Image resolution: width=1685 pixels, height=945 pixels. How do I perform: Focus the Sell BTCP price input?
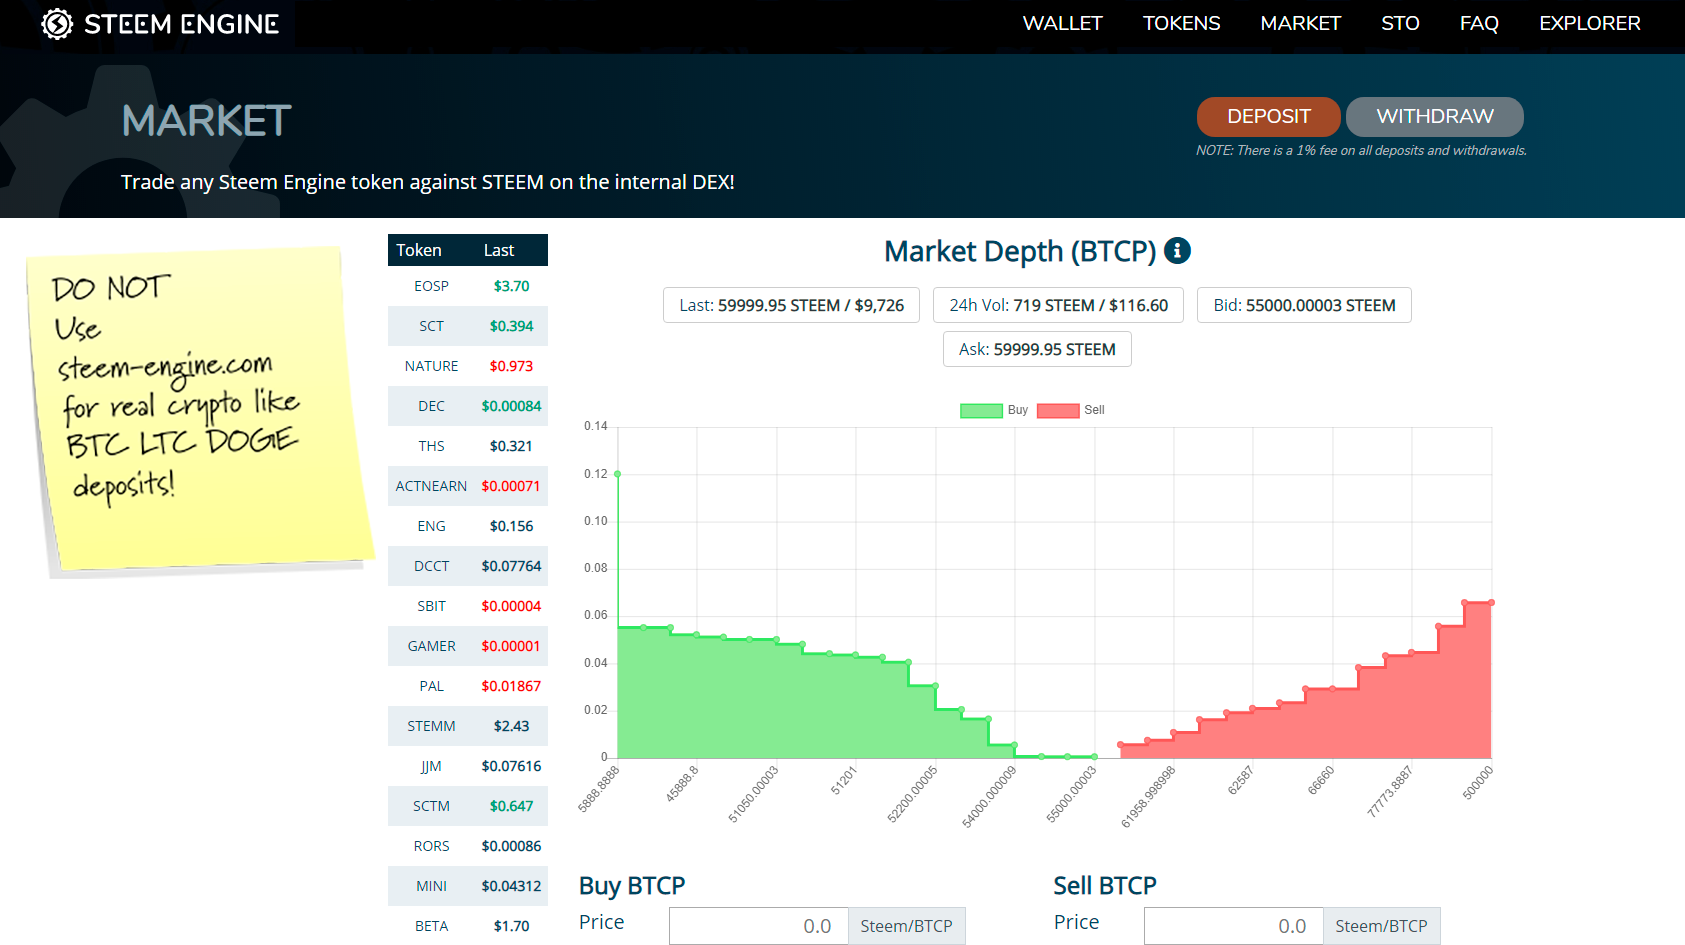point(1234,926)
